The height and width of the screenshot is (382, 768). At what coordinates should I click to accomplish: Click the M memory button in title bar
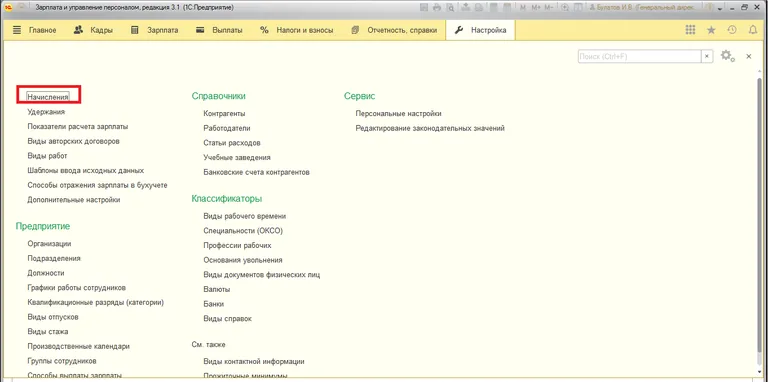coord(523,8)
